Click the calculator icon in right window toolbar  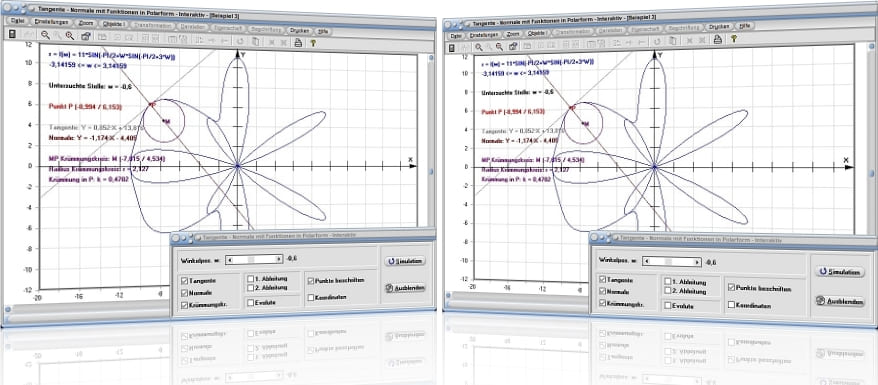pos(452,48)
